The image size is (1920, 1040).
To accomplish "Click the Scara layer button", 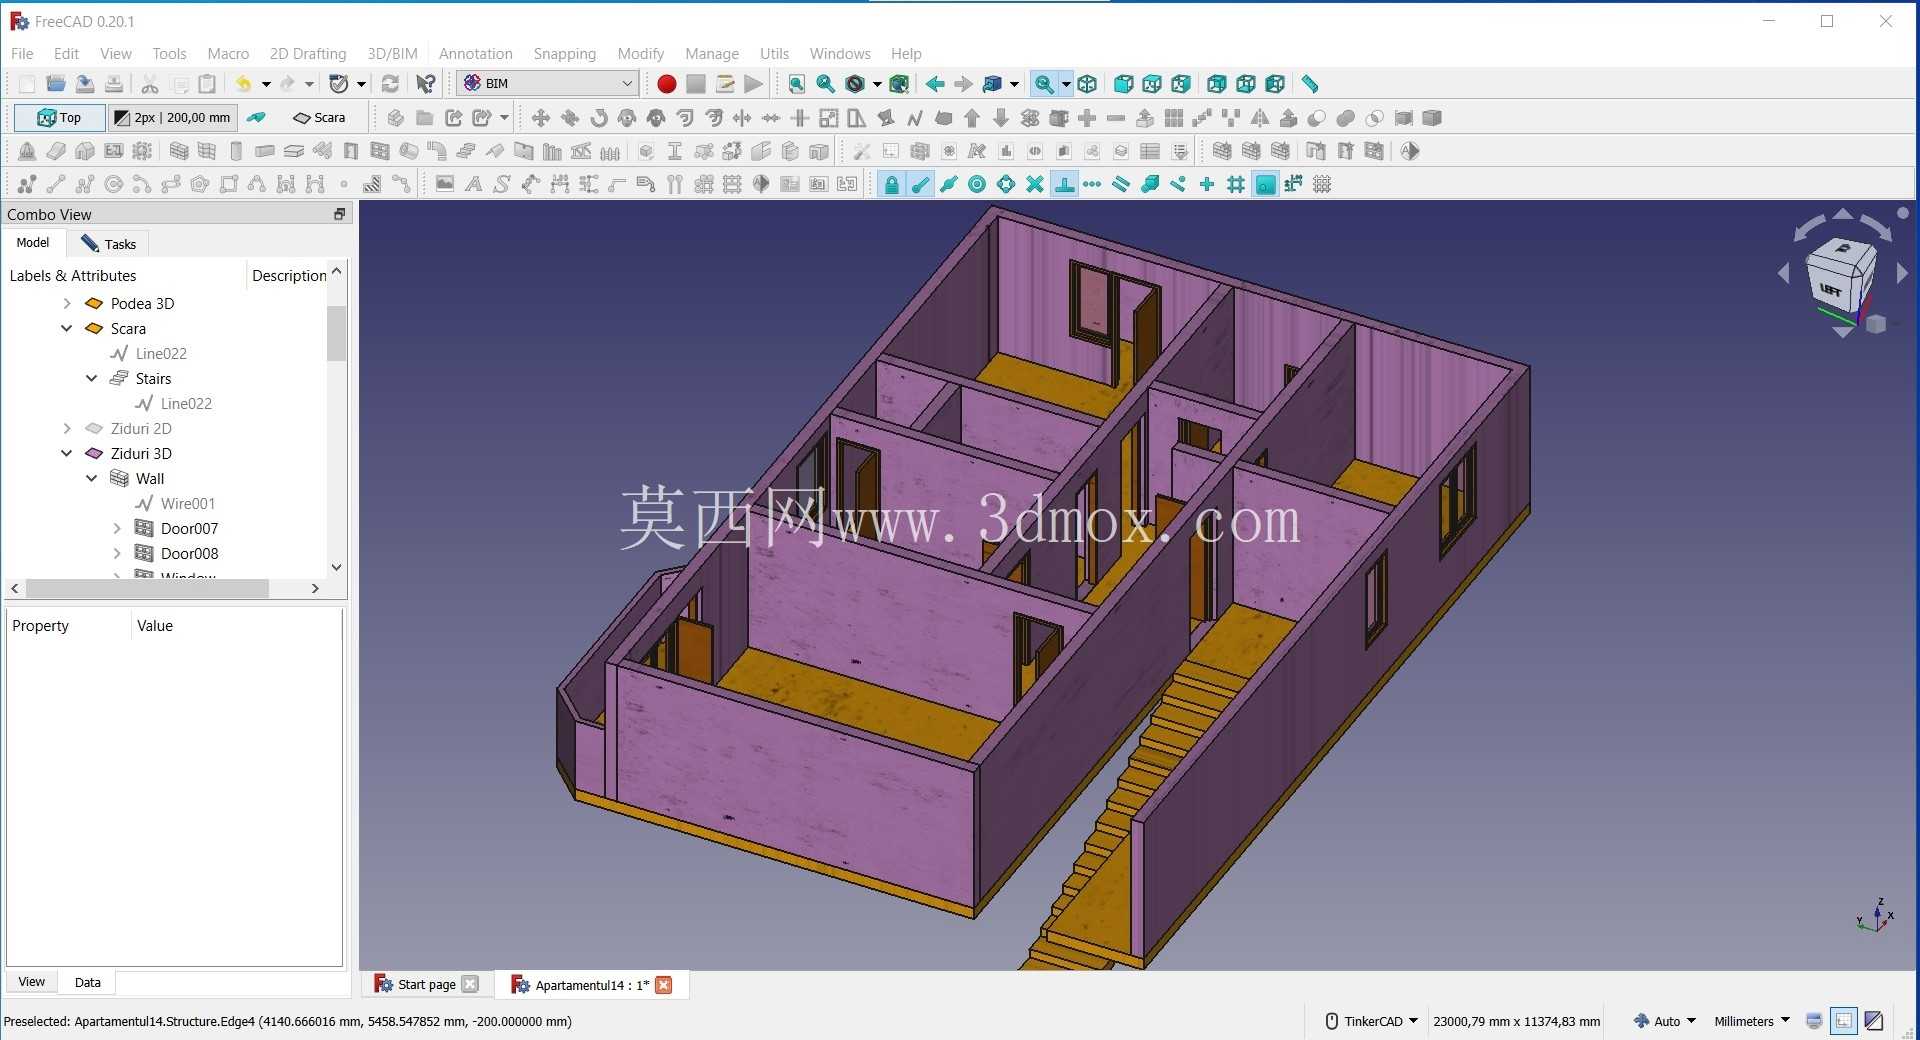I will 319,118.
